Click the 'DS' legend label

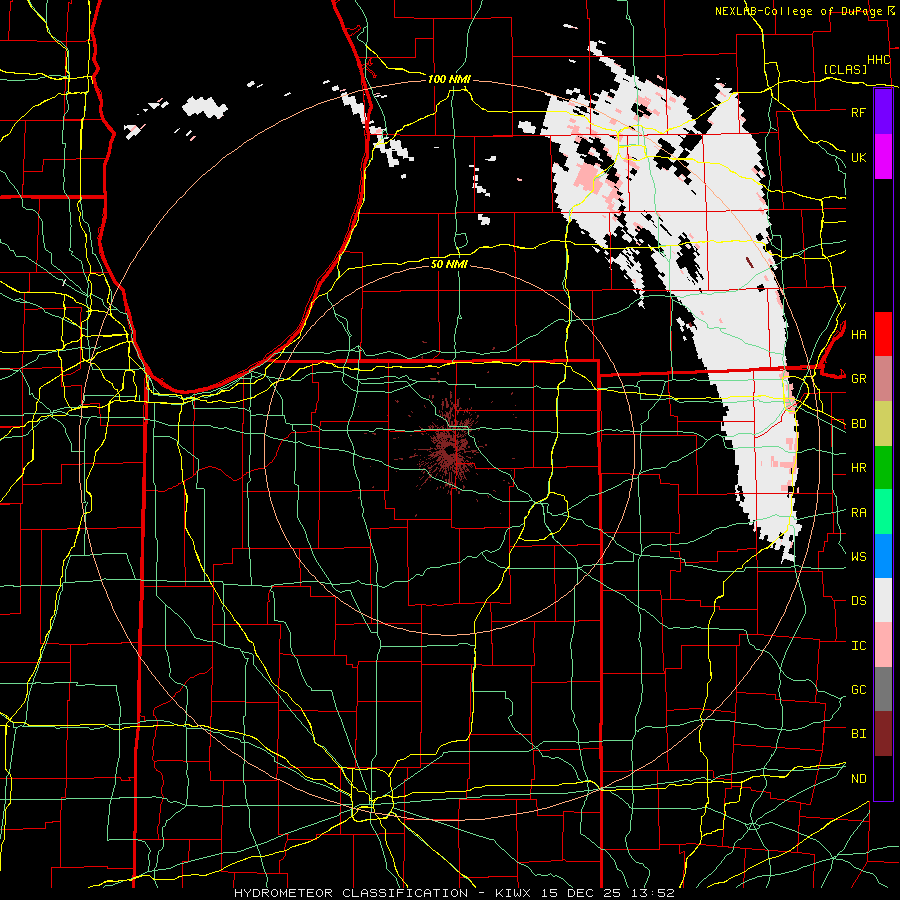[858, 601]
